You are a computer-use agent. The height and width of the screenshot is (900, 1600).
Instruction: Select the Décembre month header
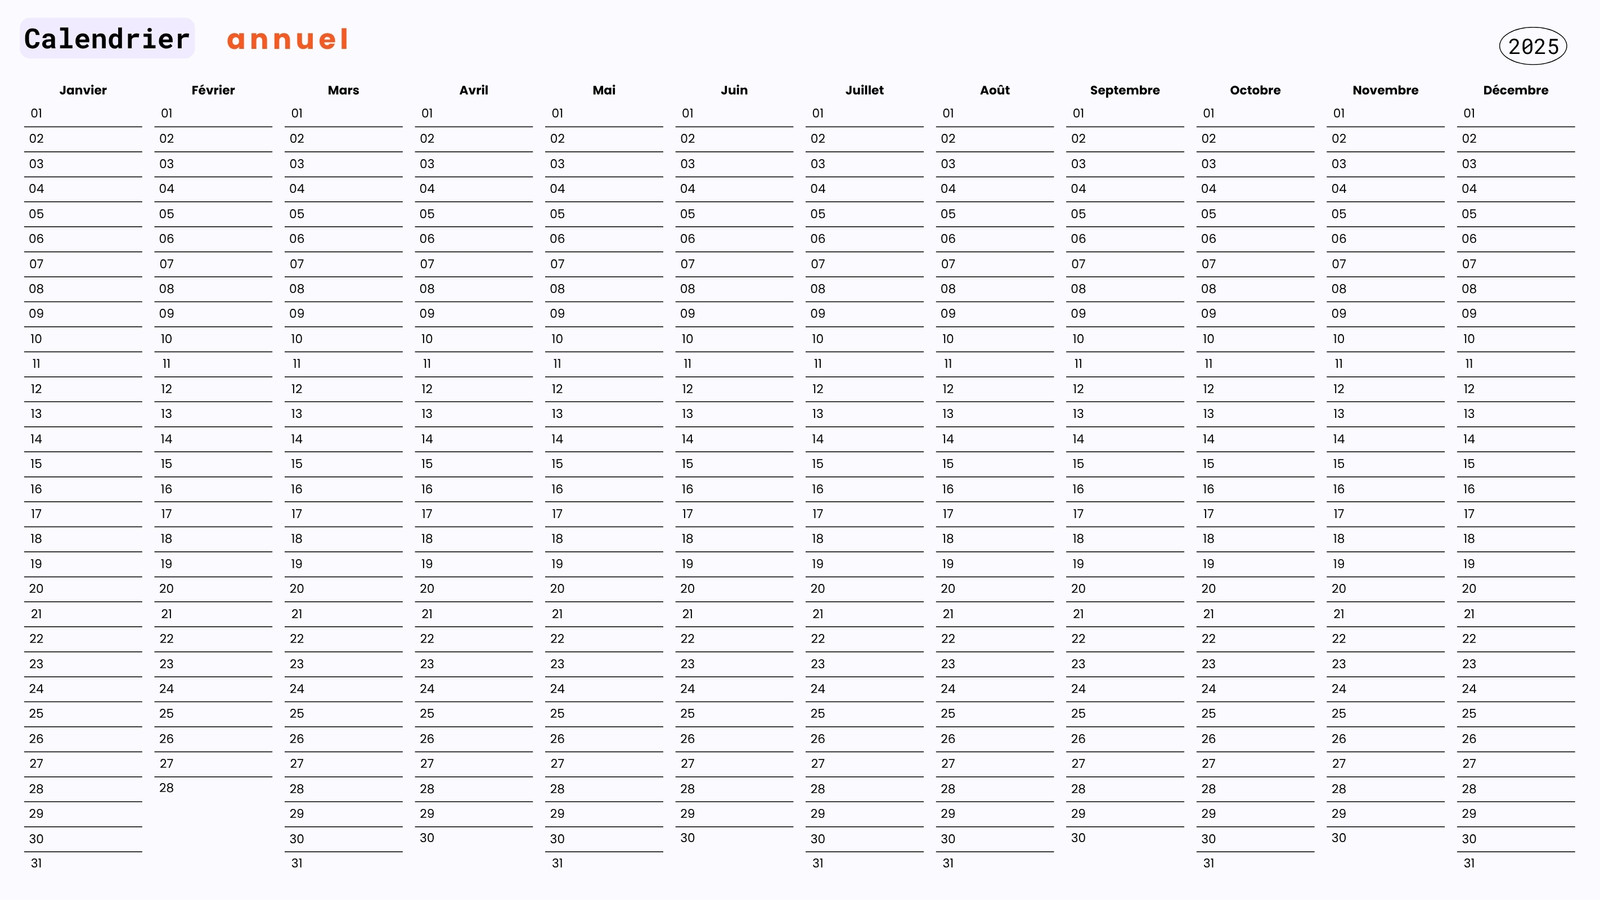[1516, 90]
